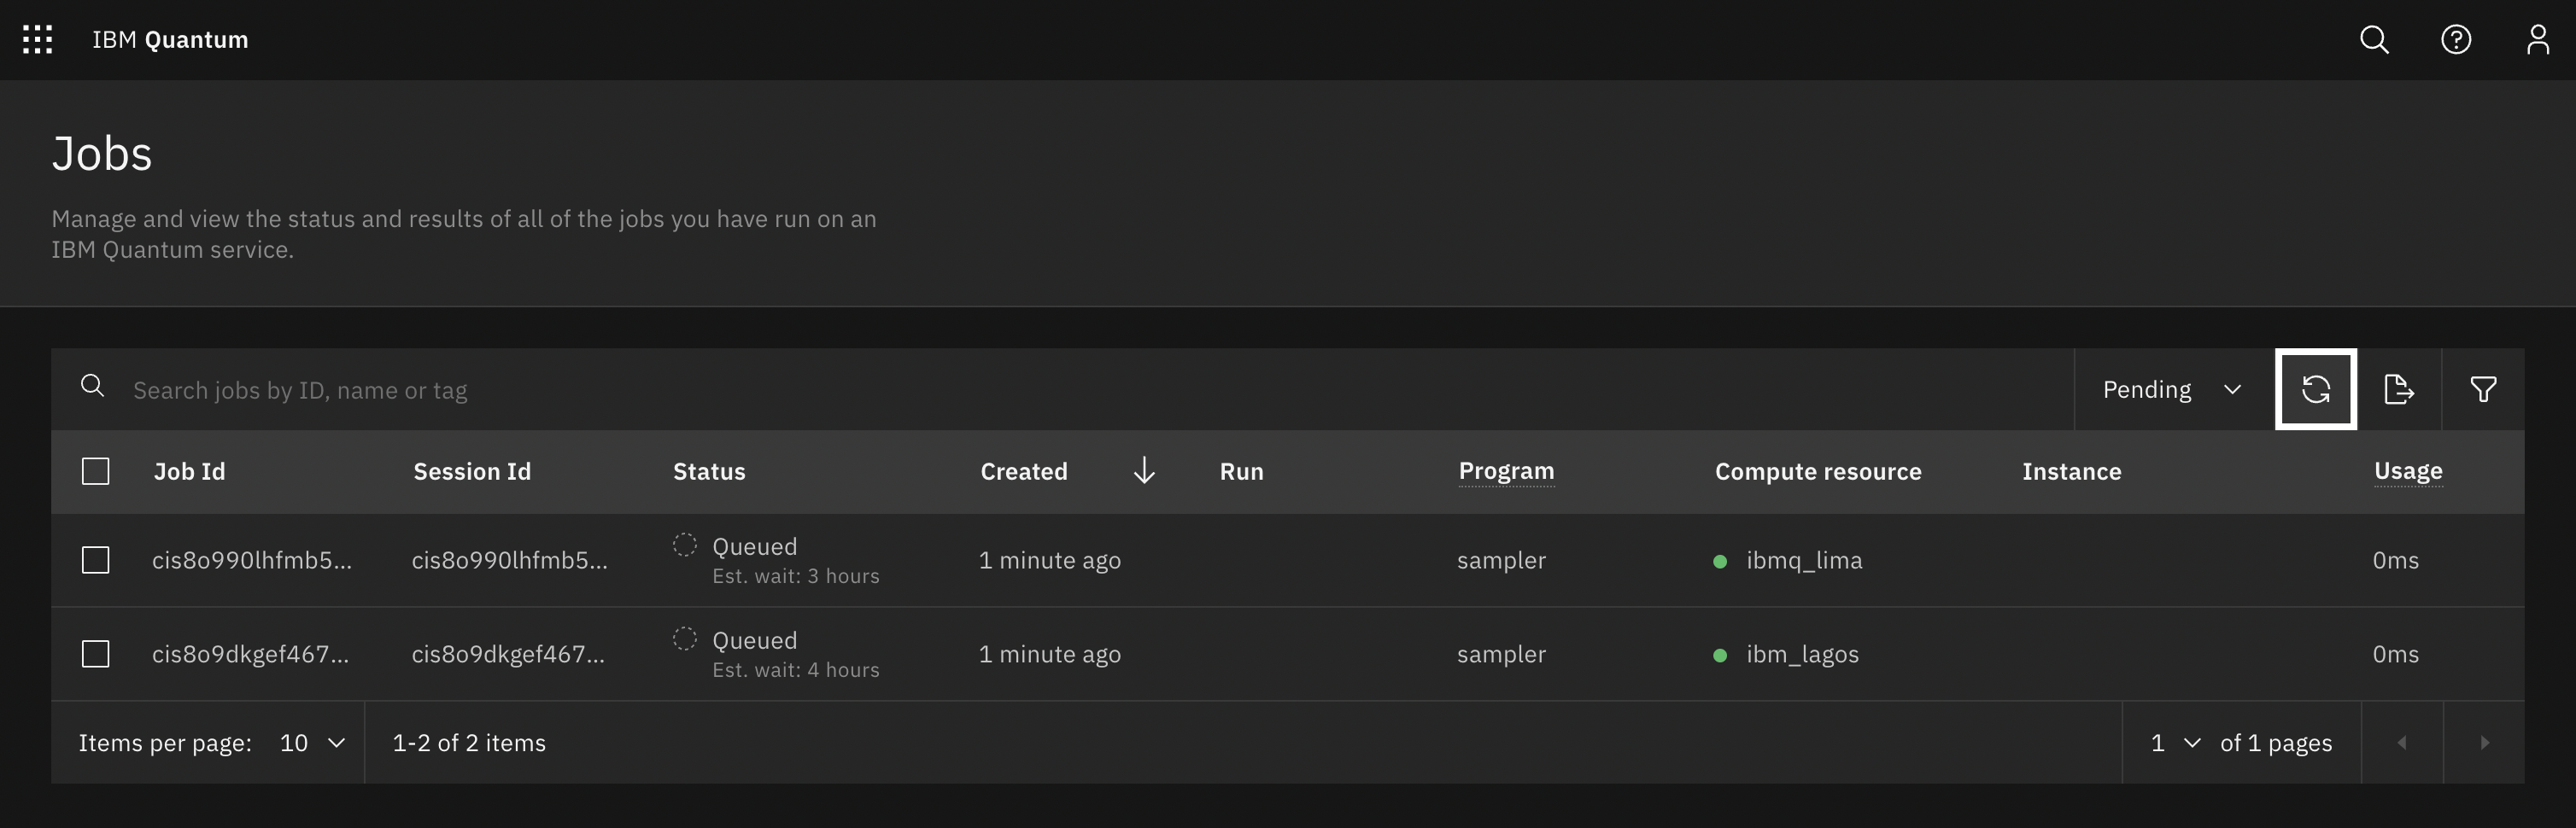Image resolution: width=2576 pixels, height=828 pixels.
Task: Tick the select-all checkbox in header
Action: [95, 471]
